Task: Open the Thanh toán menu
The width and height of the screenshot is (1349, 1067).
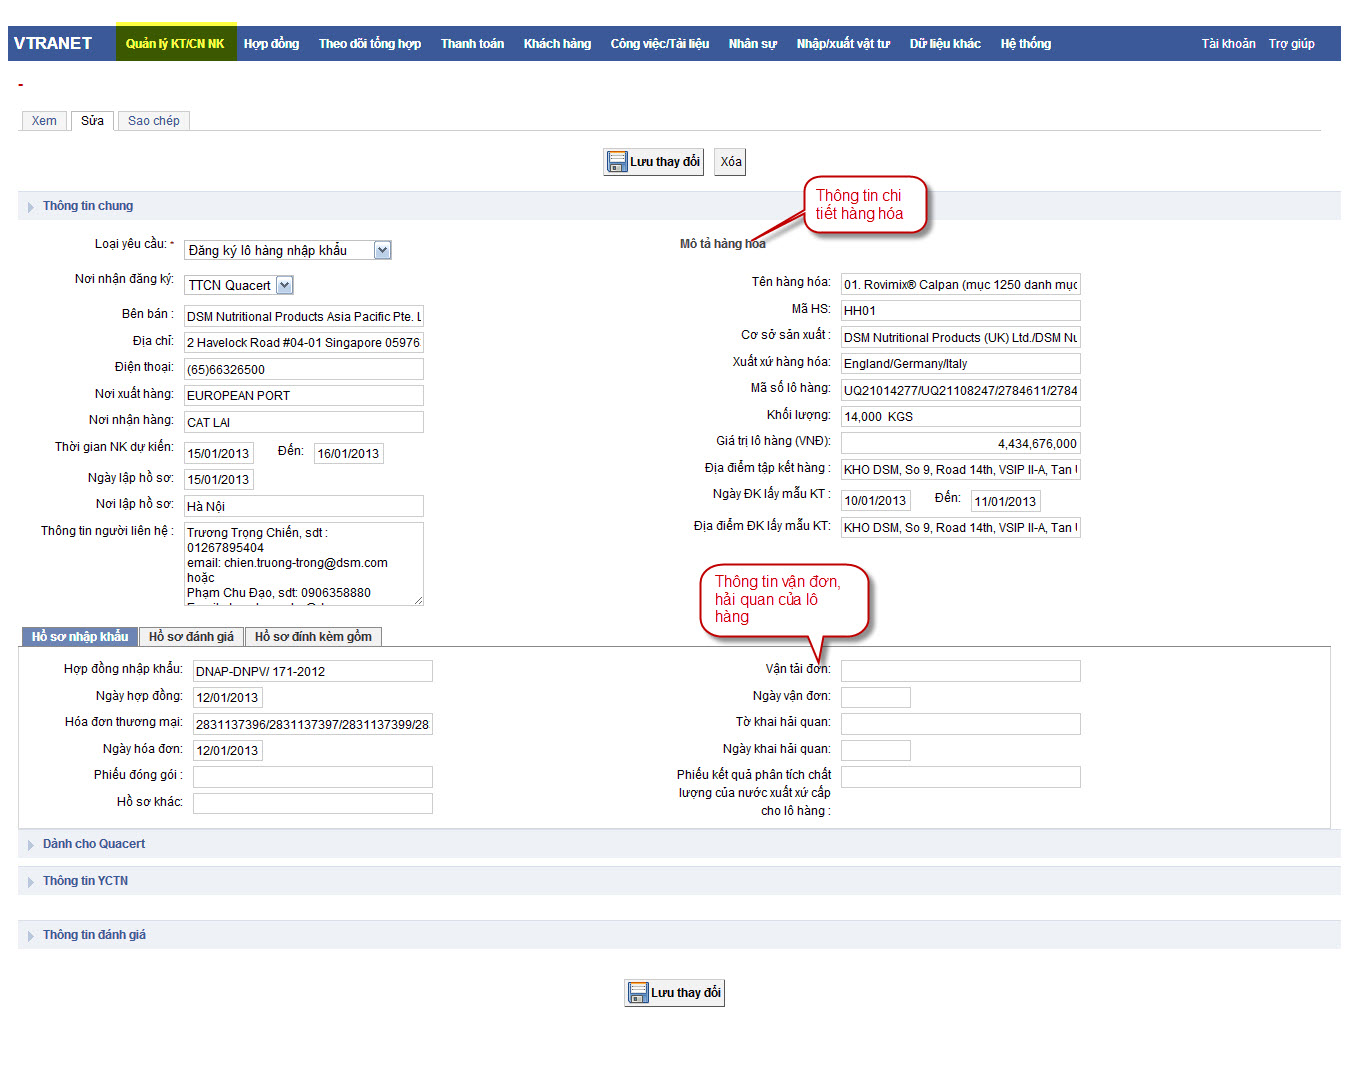Action: click(472, 44)
